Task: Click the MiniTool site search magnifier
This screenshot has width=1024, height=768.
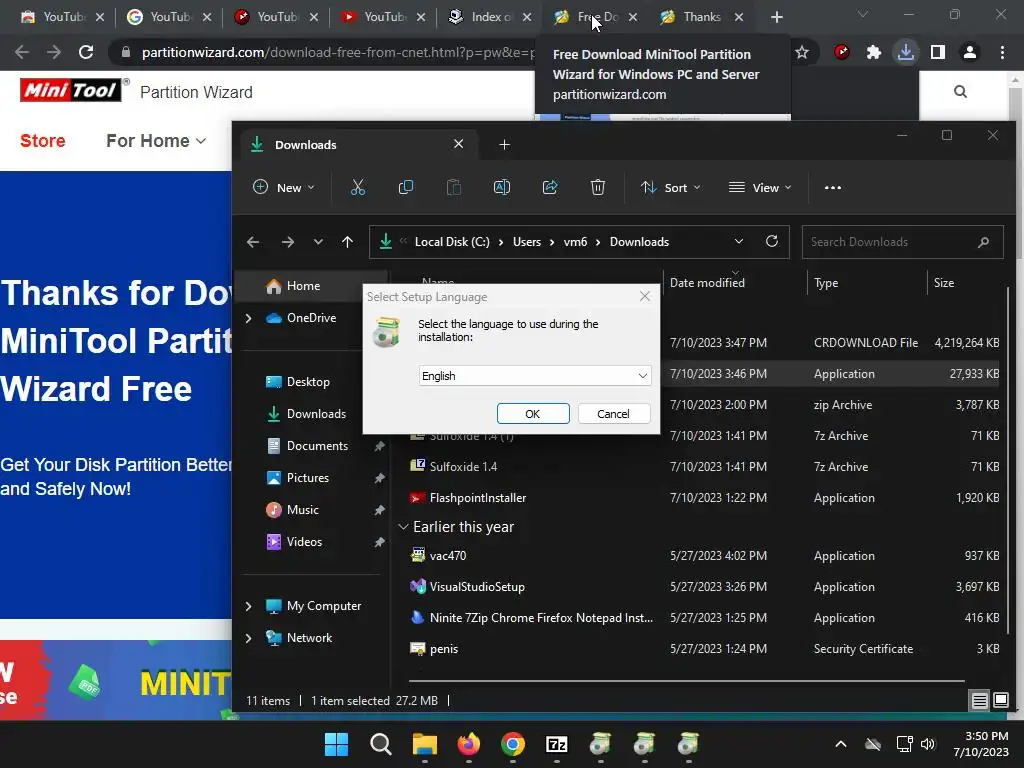Action: tap(960, 91)
